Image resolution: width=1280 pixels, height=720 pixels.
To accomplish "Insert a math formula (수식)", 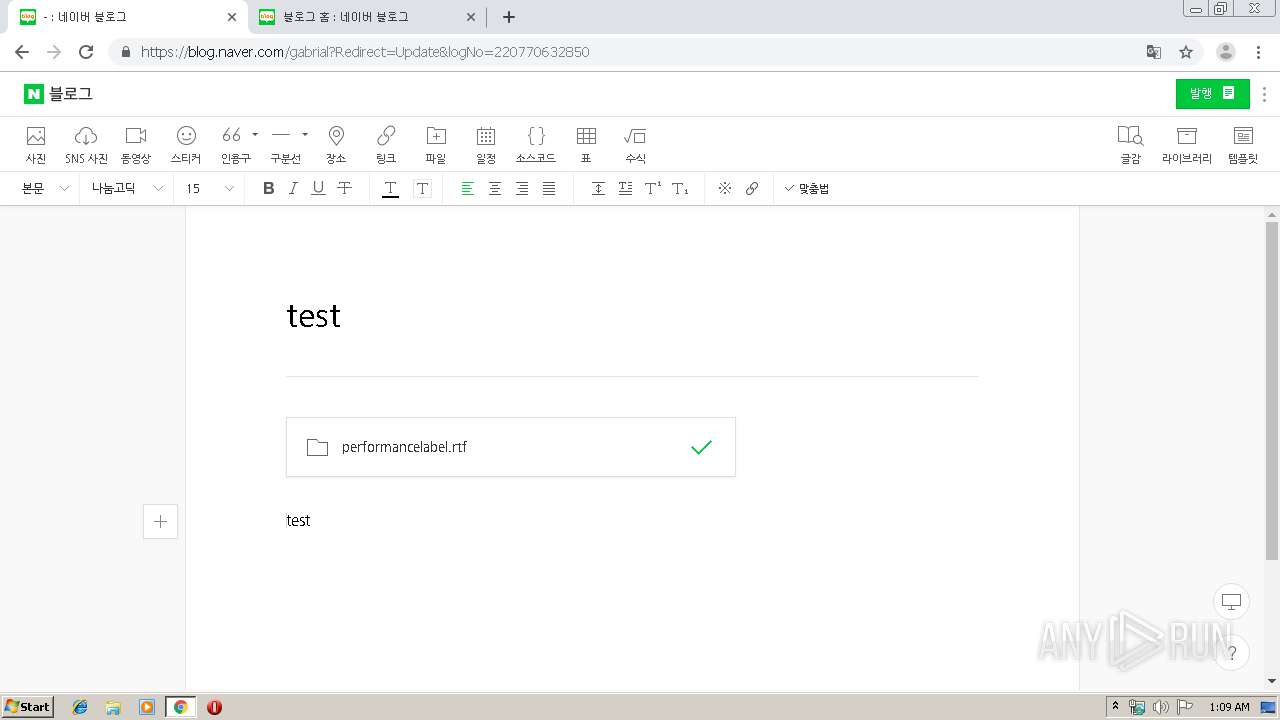I will (635, 144).
